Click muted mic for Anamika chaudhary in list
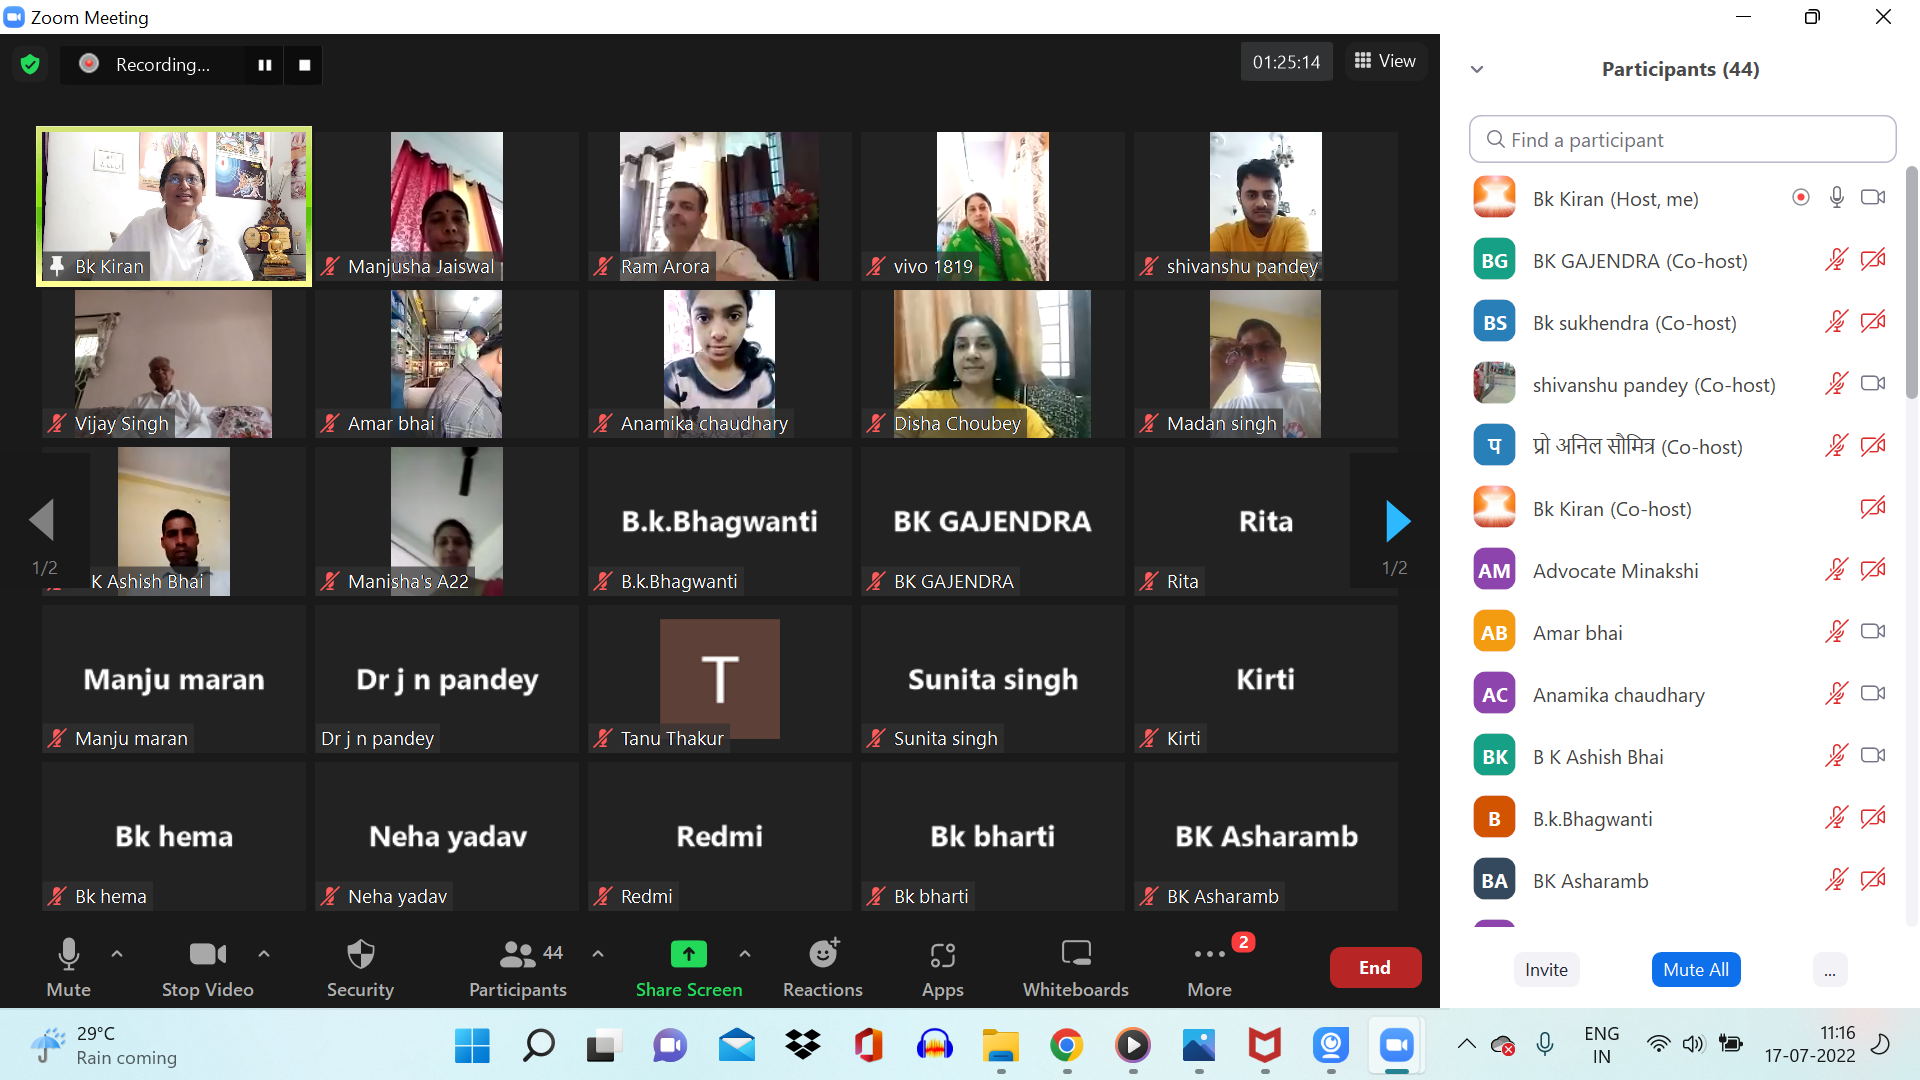 (1837, 694)
